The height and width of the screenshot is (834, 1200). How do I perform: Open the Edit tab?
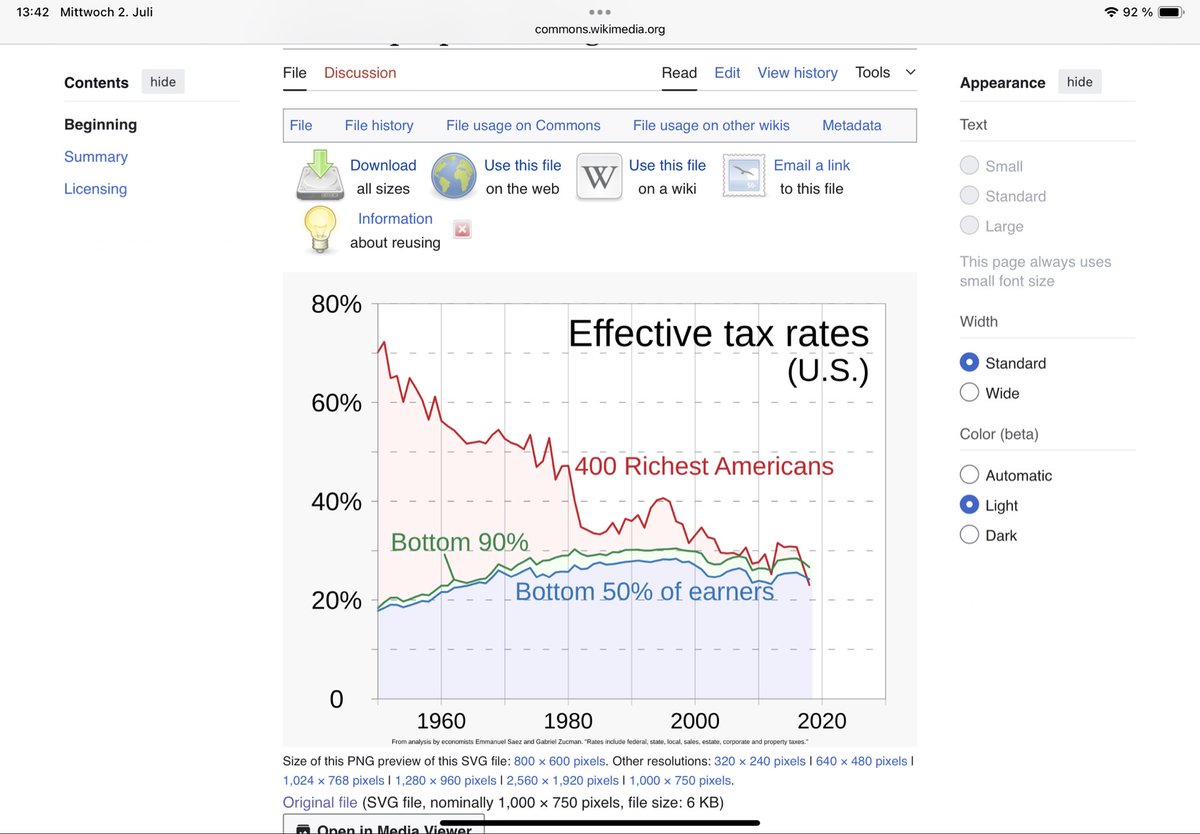tap(727, 73)
